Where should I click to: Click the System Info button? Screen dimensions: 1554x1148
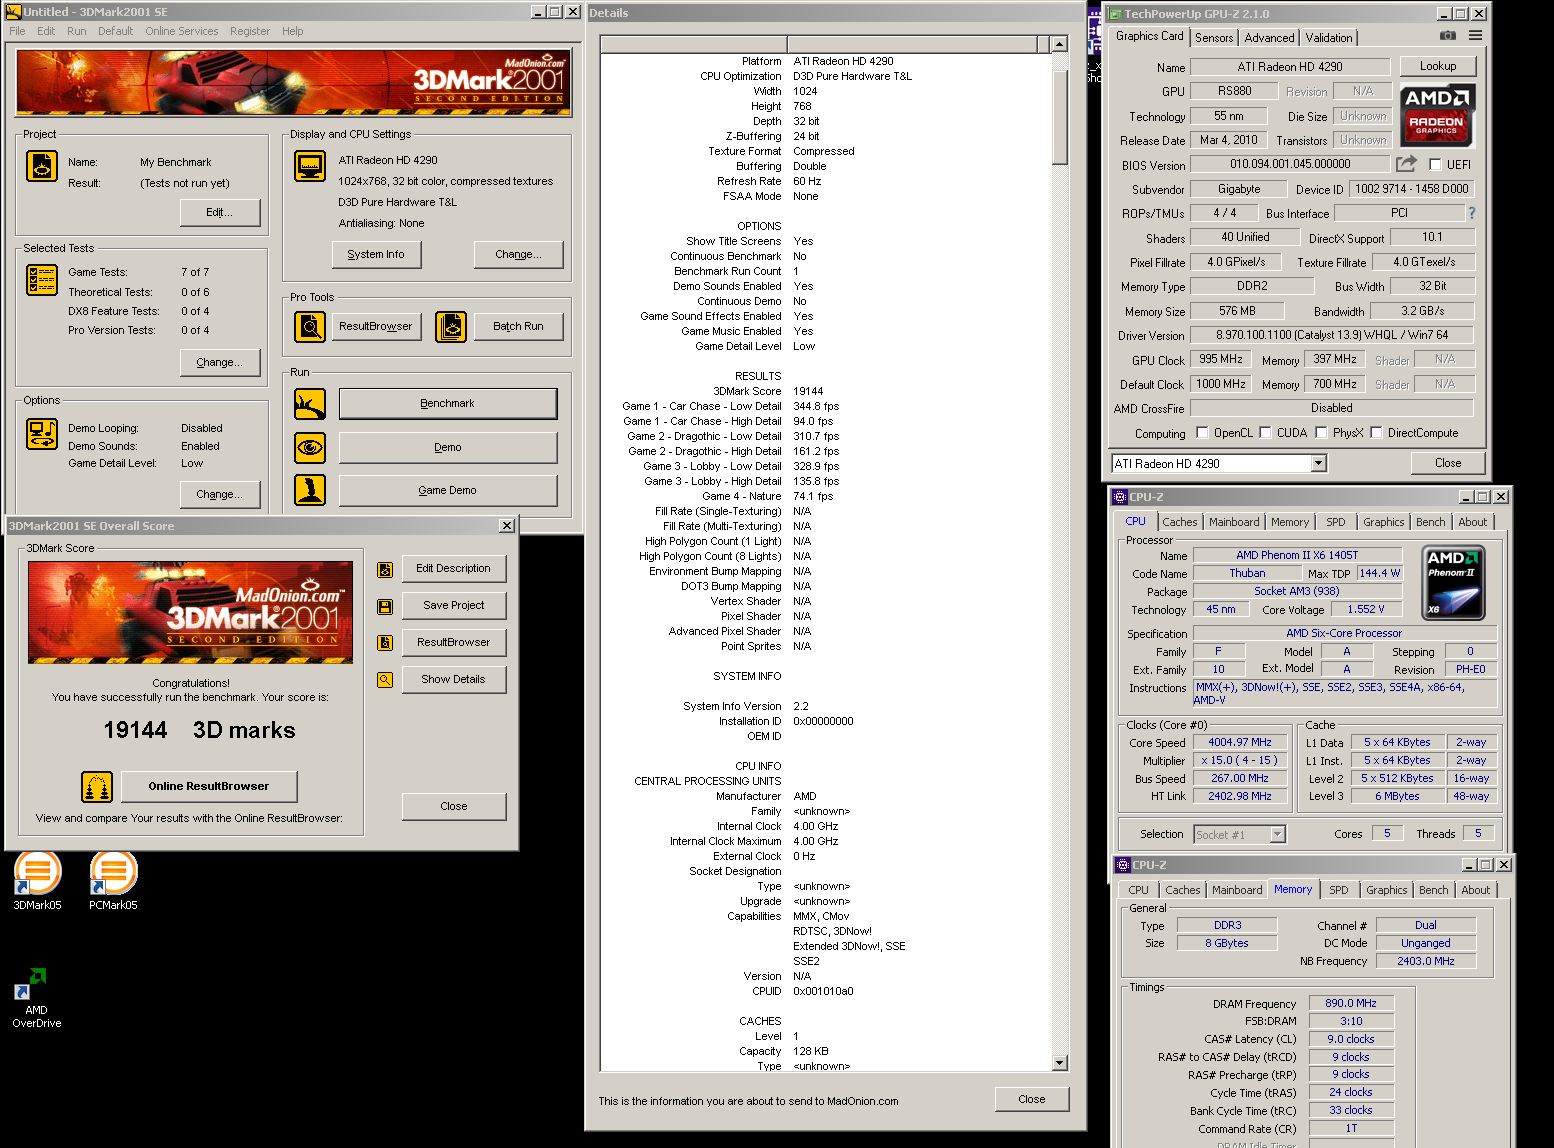tap(376, 254)
